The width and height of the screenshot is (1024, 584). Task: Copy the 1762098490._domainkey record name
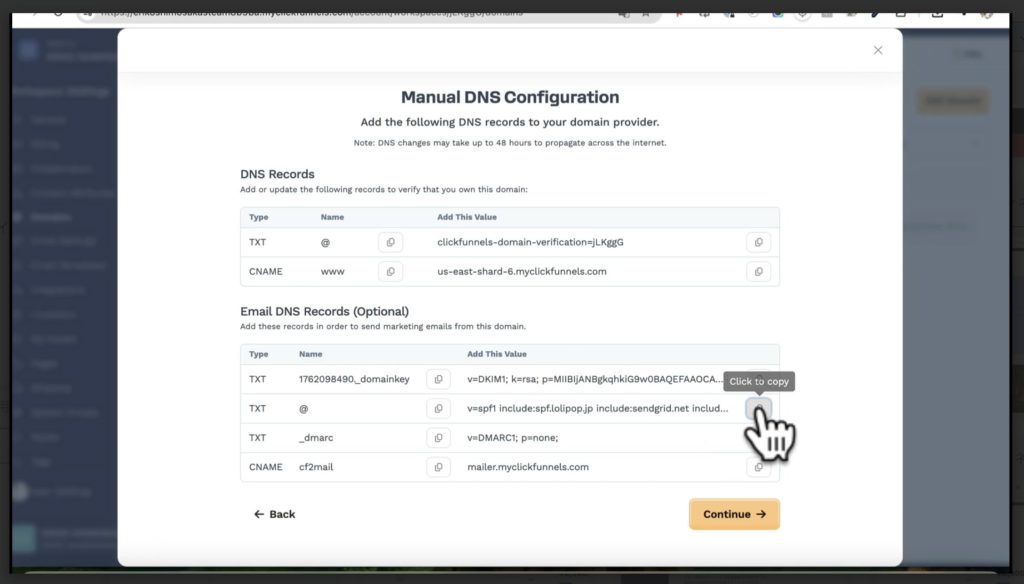click(438, 379)
